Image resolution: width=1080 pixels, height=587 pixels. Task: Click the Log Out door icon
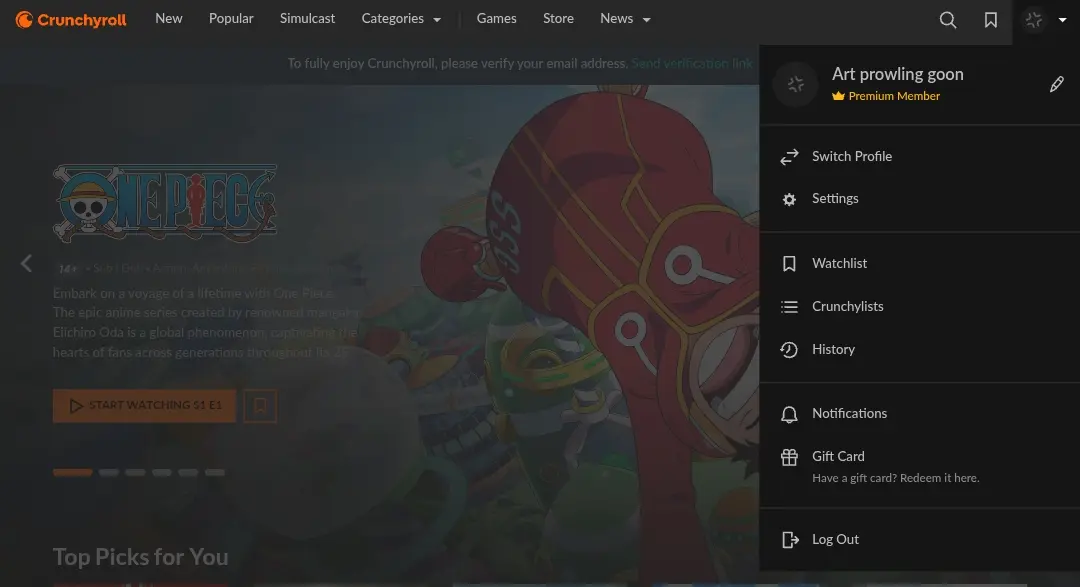[x=790, y=539]
